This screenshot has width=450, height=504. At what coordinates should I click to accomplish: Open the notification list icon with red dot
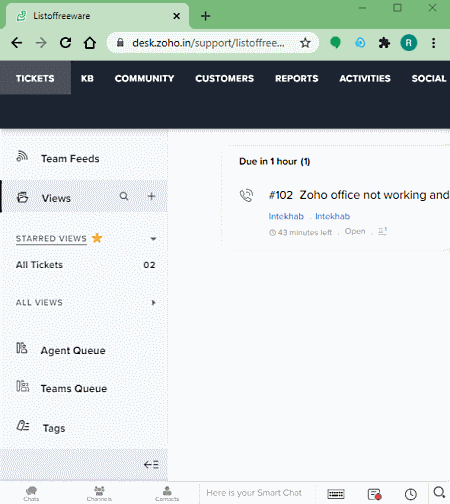374,494
